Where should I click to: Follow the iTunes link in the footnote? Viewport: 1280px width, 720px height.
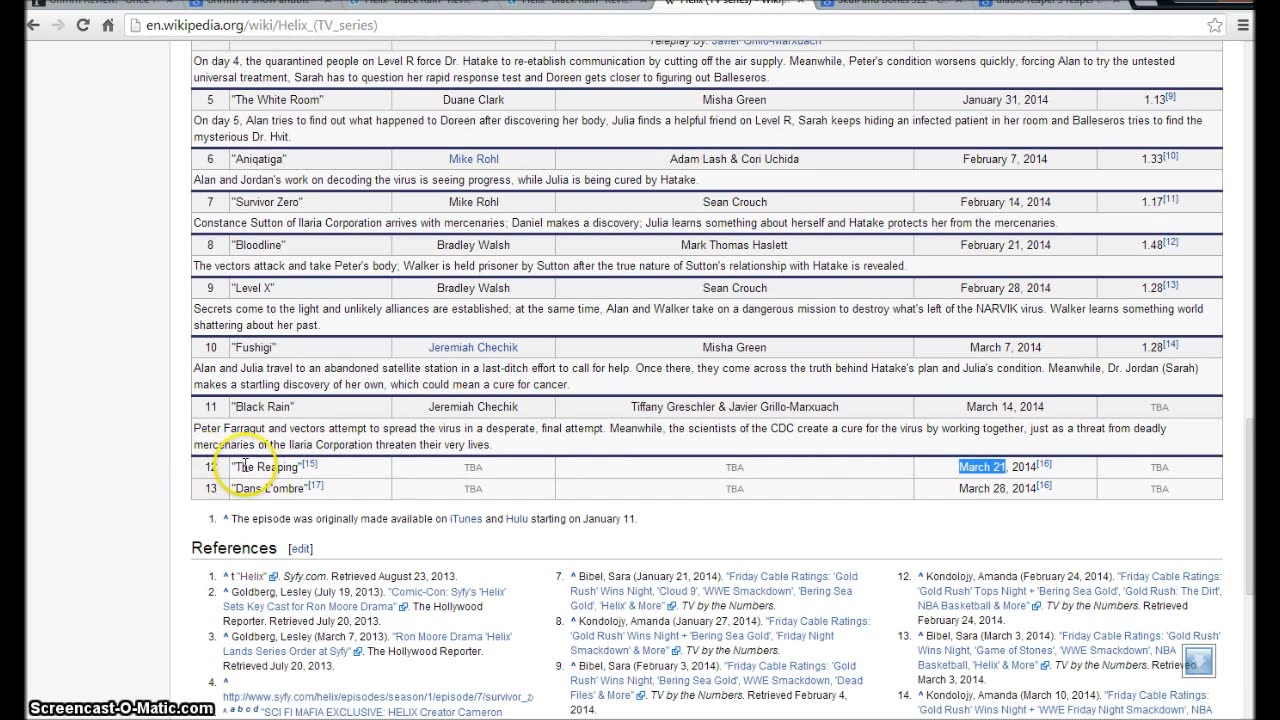466,519
